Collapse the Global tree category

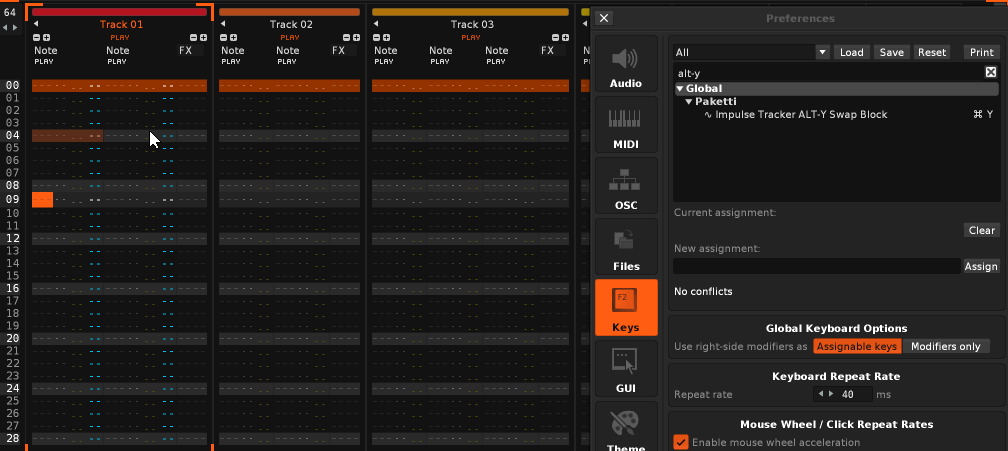680,89
